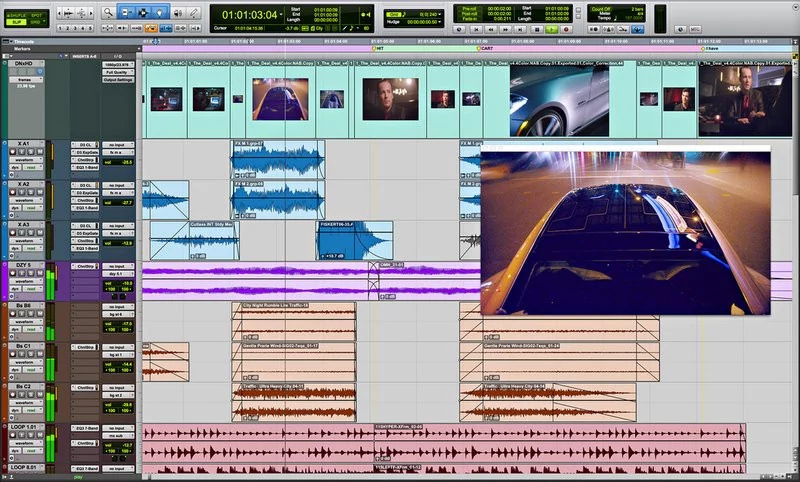Open main counter format dropdown
The width and height of the screenshot is (800, 482).
[281, 14]
